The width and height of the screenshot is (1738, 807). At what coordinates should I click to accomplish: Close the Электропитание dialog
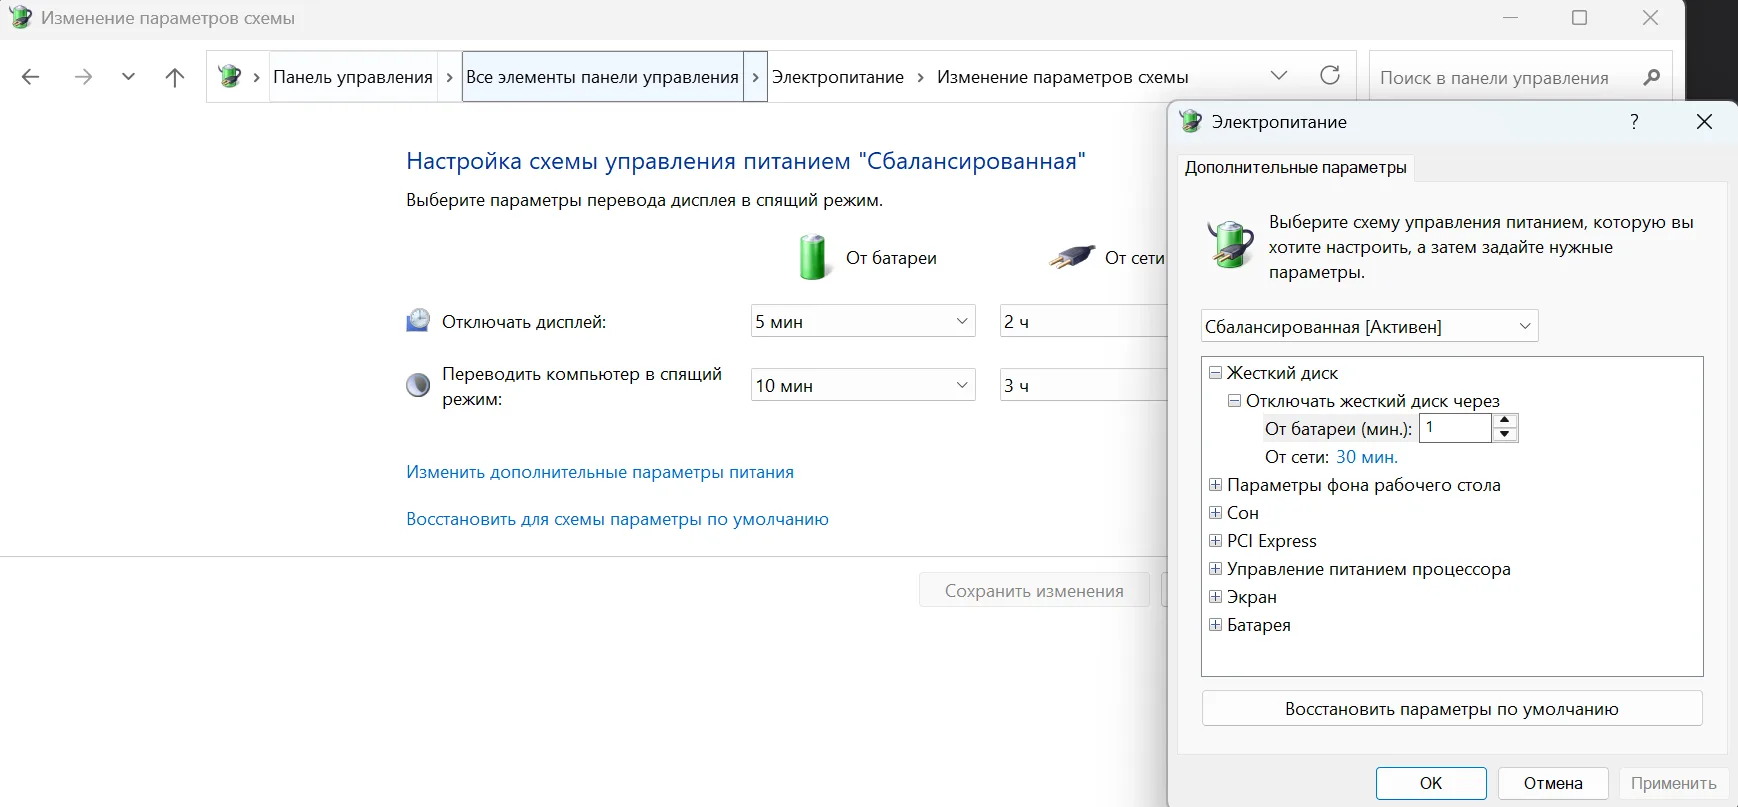click(1705, 121)
